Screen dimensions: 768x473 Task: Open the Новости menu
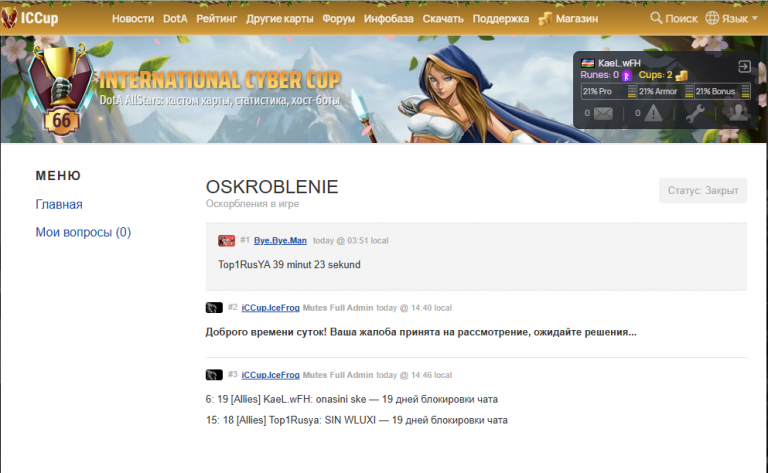pos(133,19)
